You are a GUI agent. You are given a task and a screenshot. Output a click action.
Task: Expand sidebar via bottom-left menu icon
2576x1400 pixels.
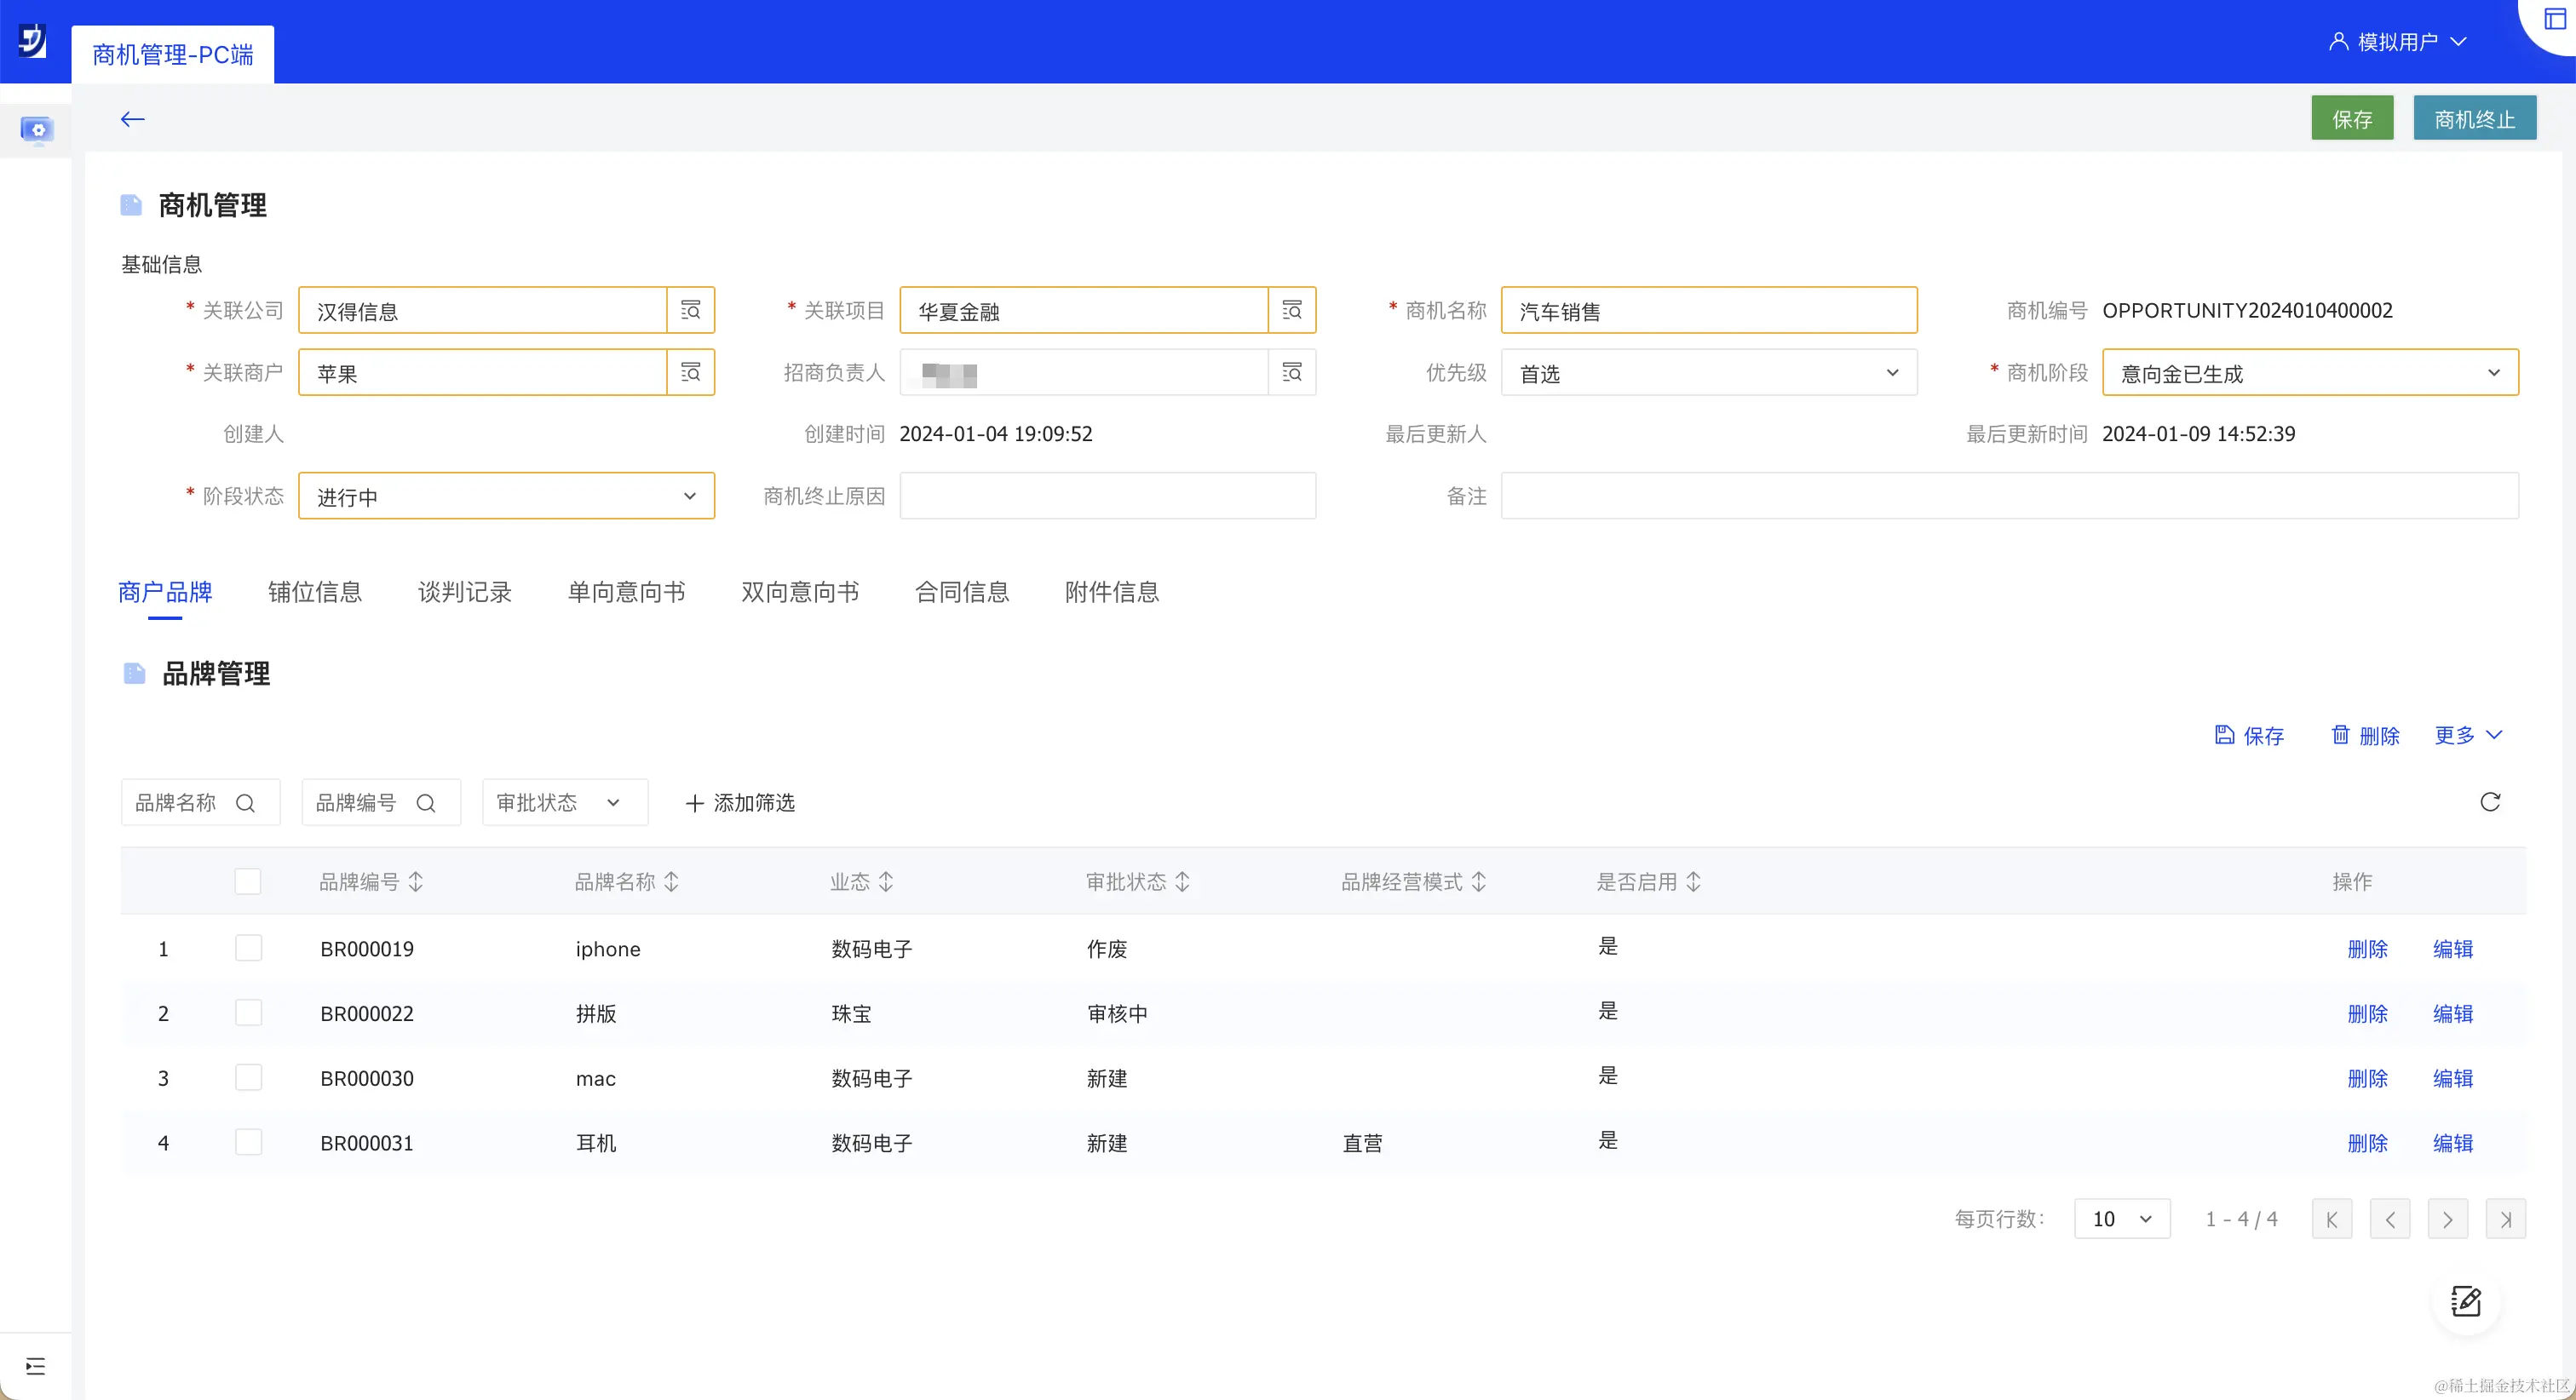pyautogui.click(x=36, y=1366)
